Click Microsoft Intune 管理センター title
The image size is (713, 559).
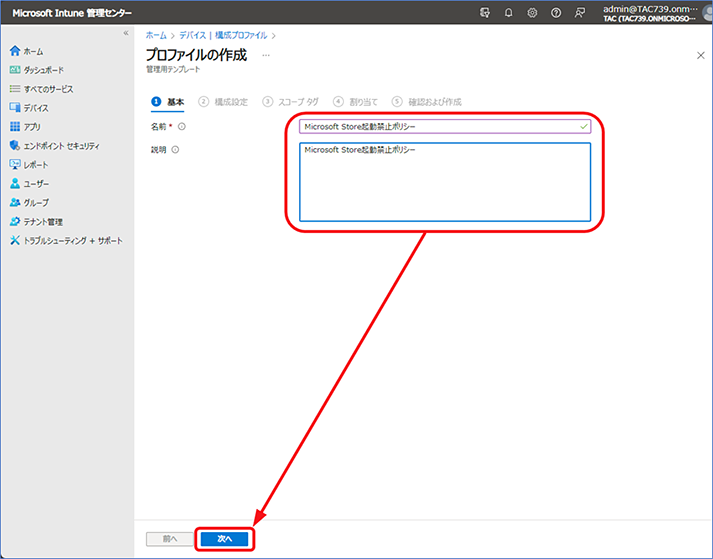tap(72, 13)
